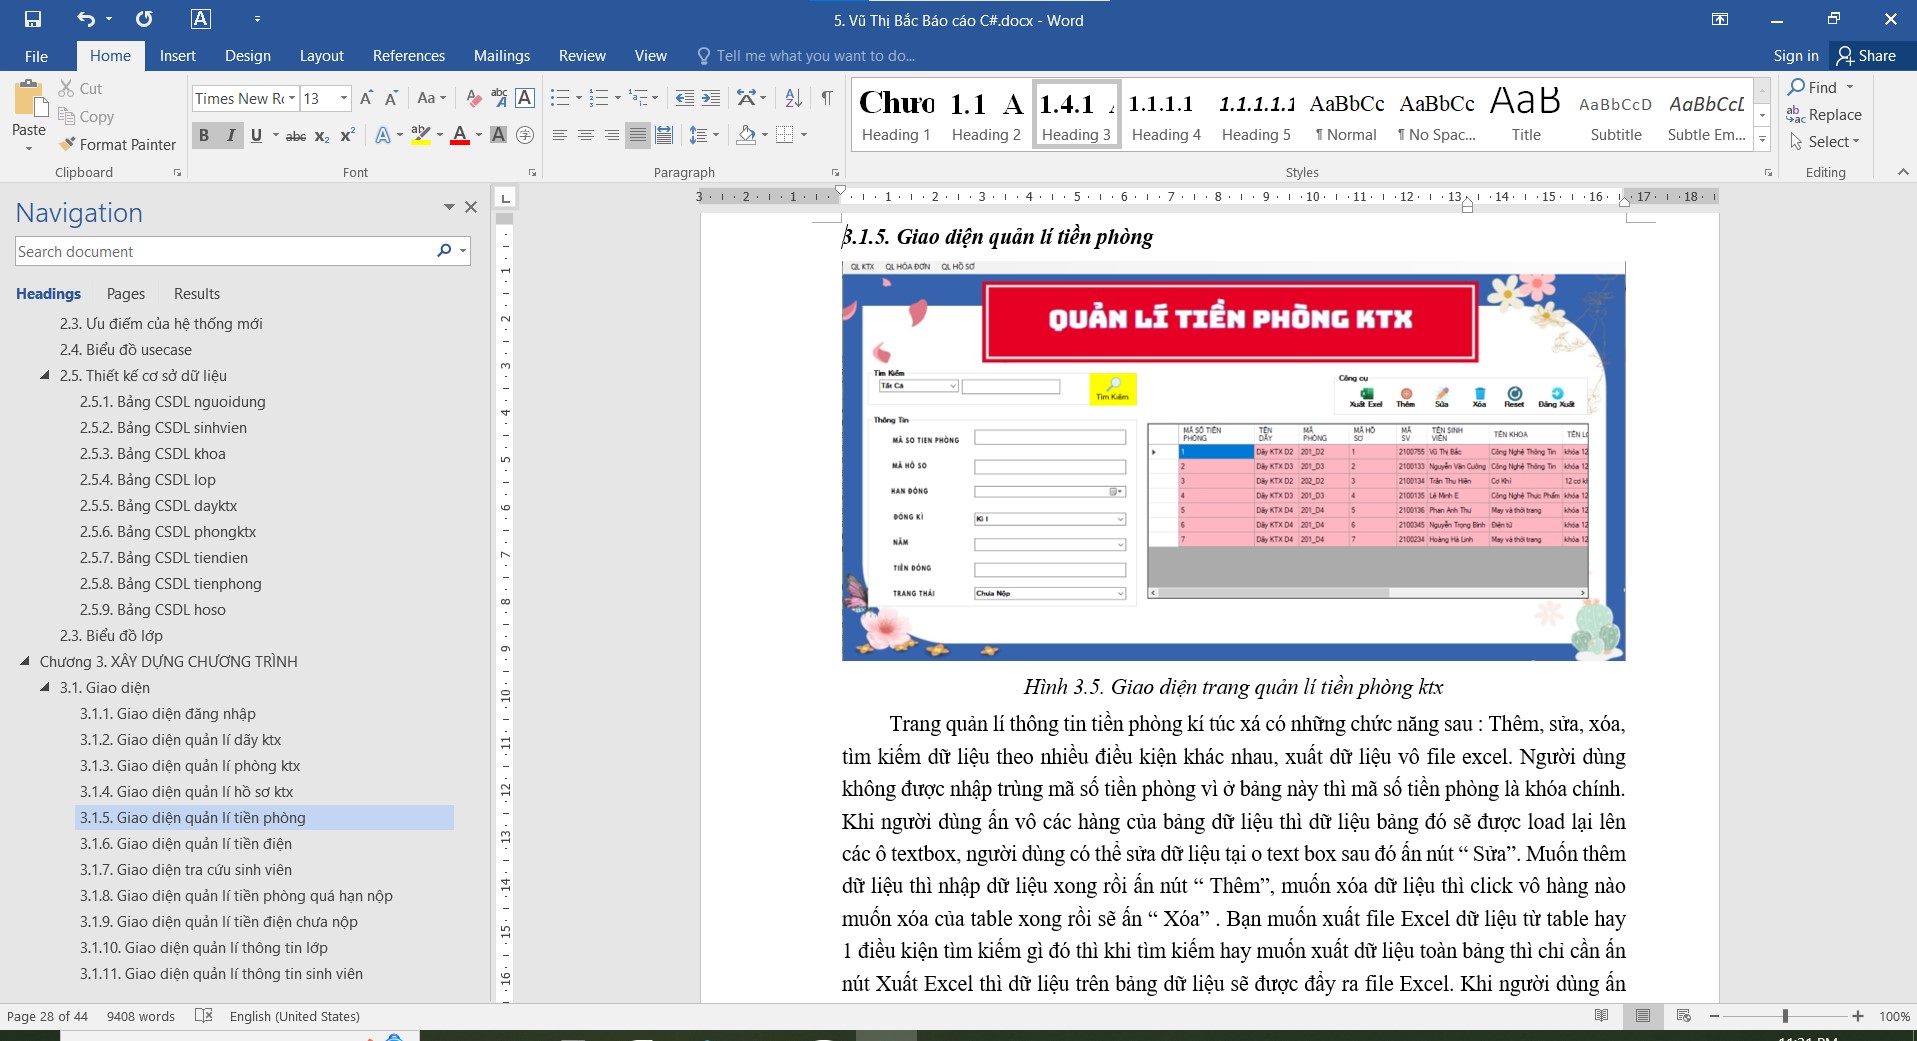The height and width of the screenshot is (1041, 1917).
Task: Apply the Heading 1 style
Action: [896, 115]
